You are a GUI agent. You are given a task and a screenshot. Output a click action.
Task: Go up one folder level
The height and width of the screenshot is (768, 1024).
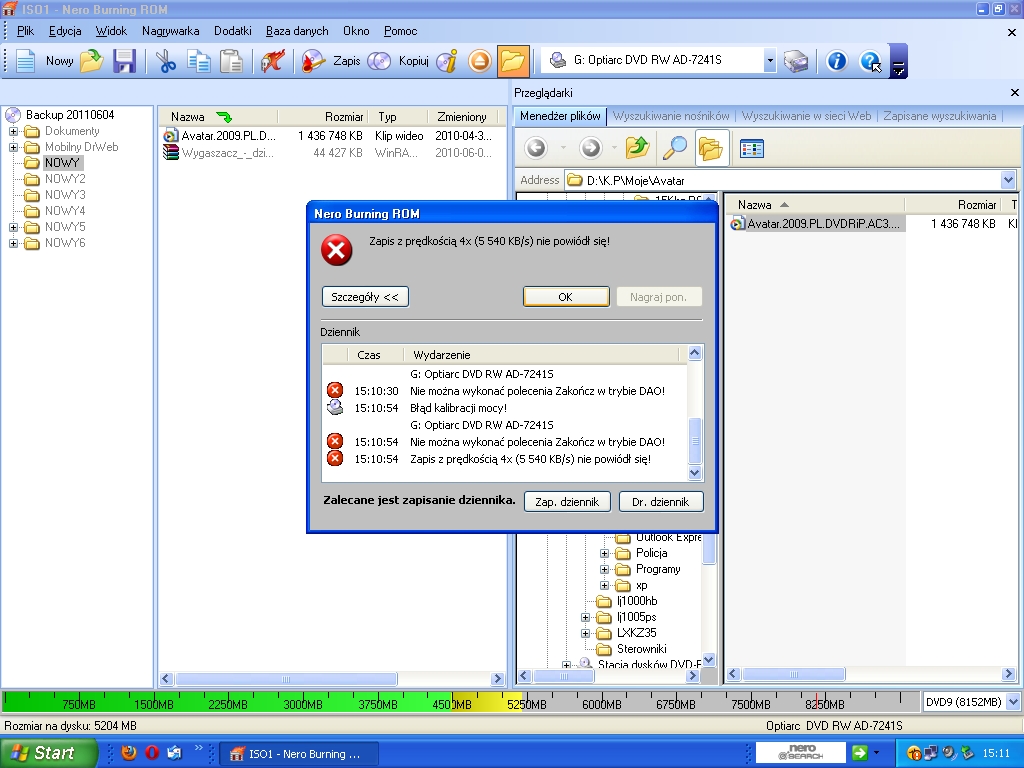(x=637, y=148)
